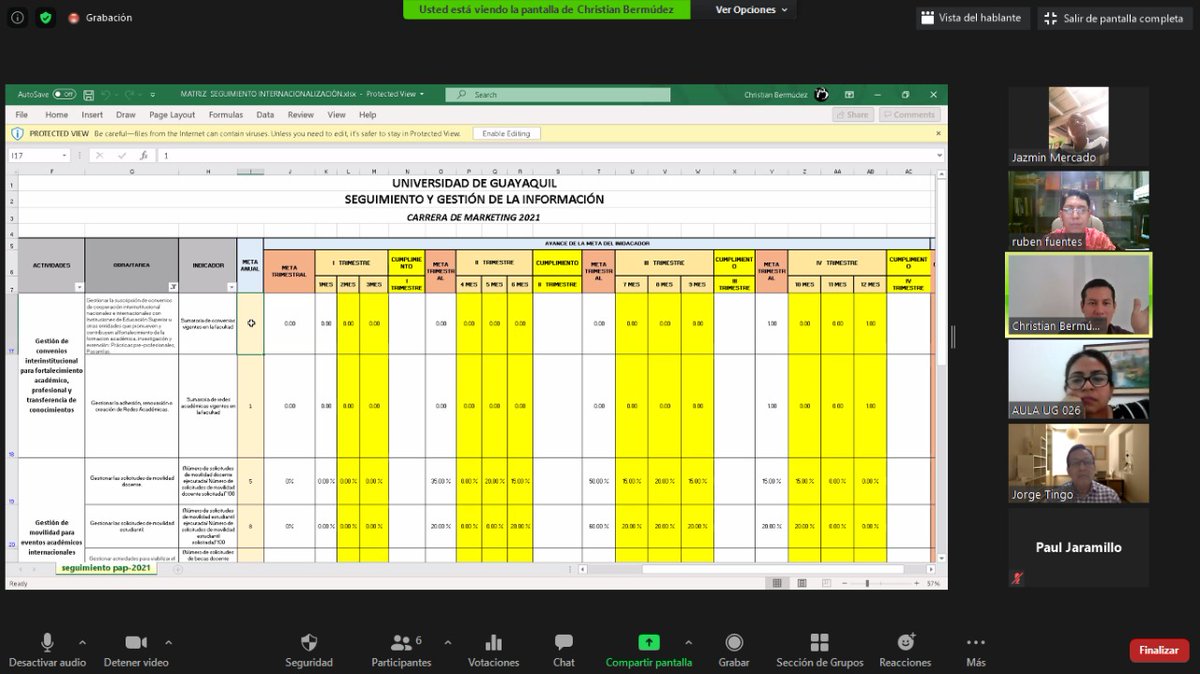
Task: Click the meeting info icon
Action: click(x=17, y=18)
